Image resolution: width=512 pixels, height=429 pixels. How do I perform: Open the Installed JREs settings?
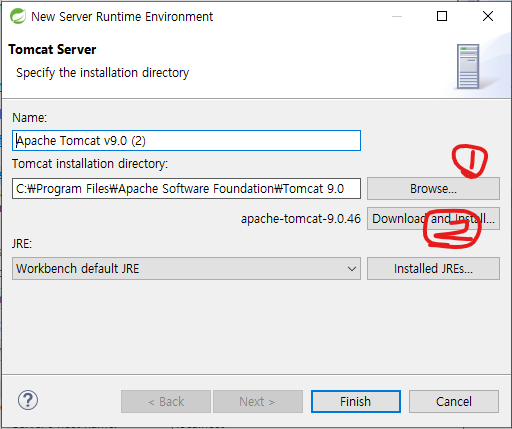(x=433, y=269)
